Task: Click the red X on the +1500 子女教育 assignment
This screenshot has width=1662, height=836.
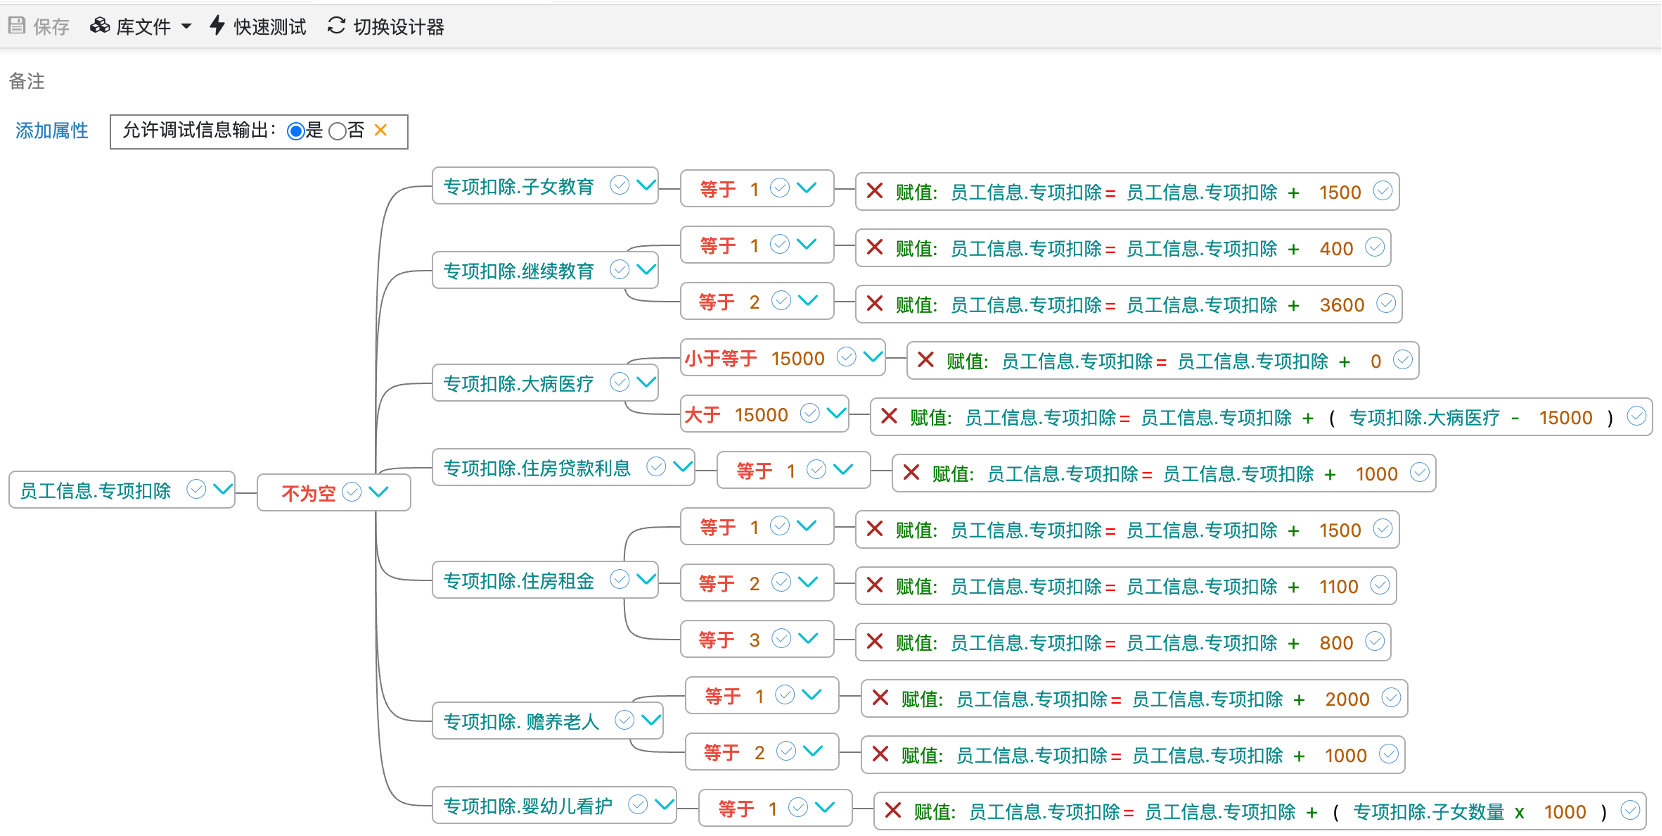Action: click(875, 191)
